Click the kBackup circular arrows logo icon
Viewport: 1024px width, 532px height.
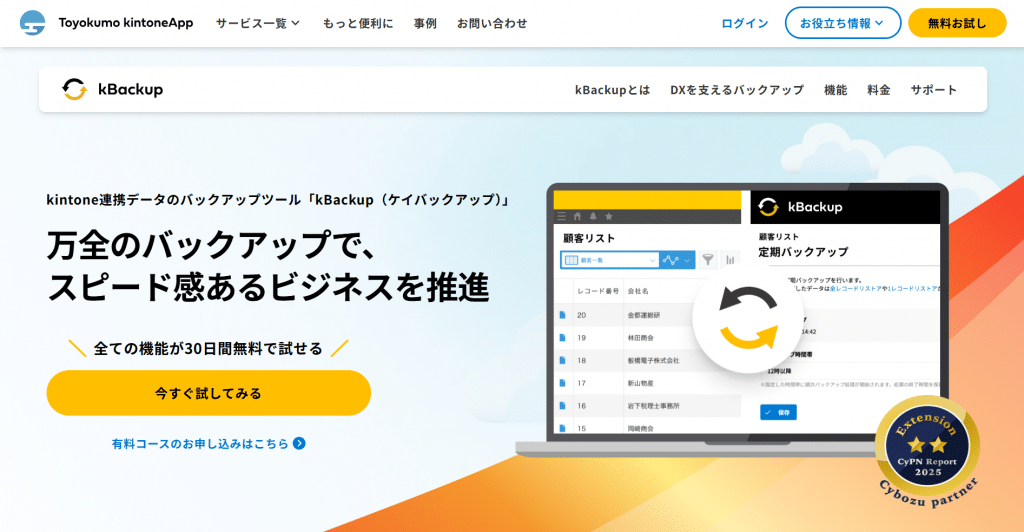74,89
